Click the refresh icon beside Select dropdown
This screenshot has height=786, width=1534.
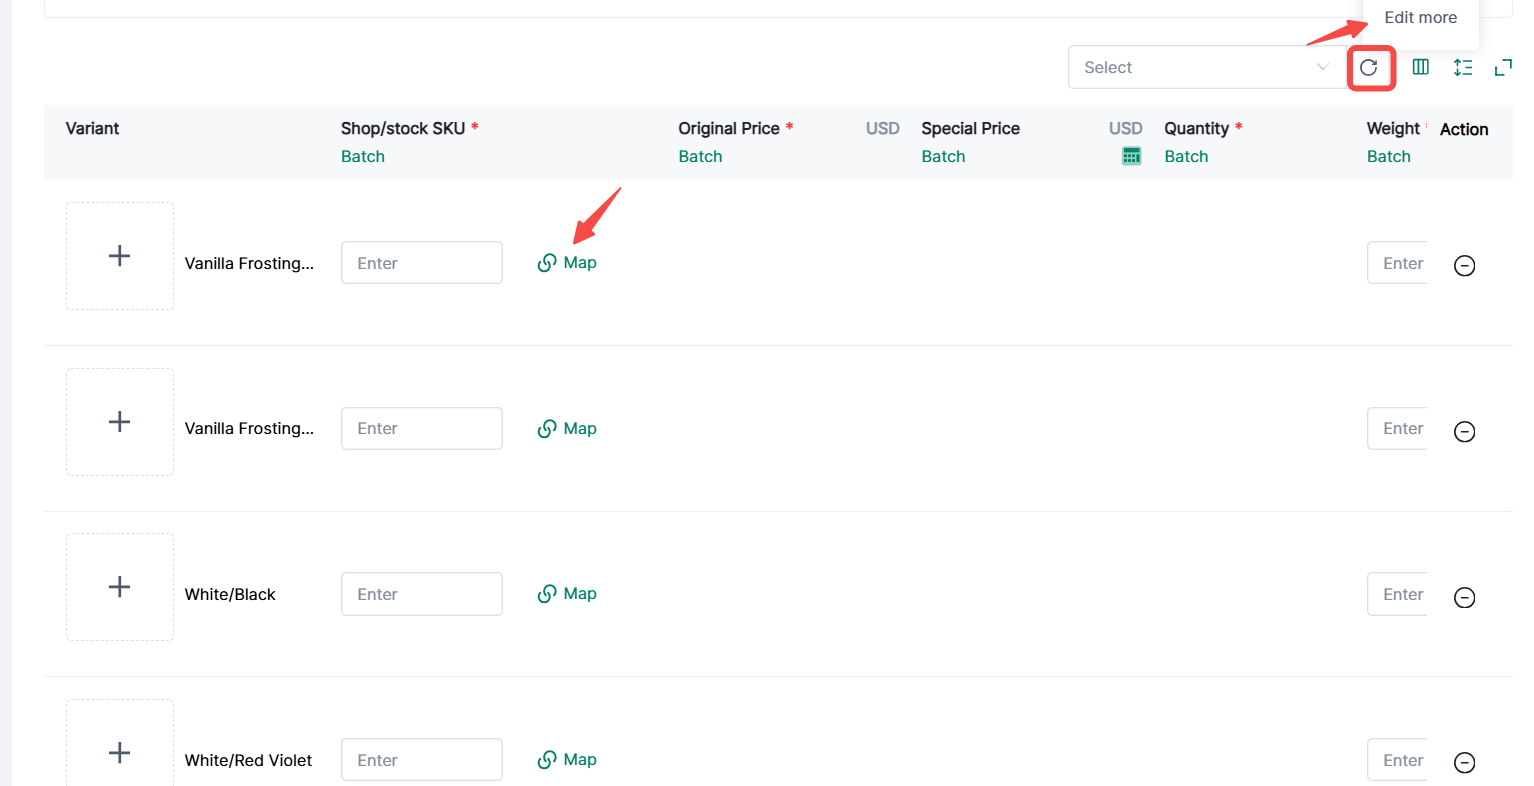click(x=1369, y=67)
